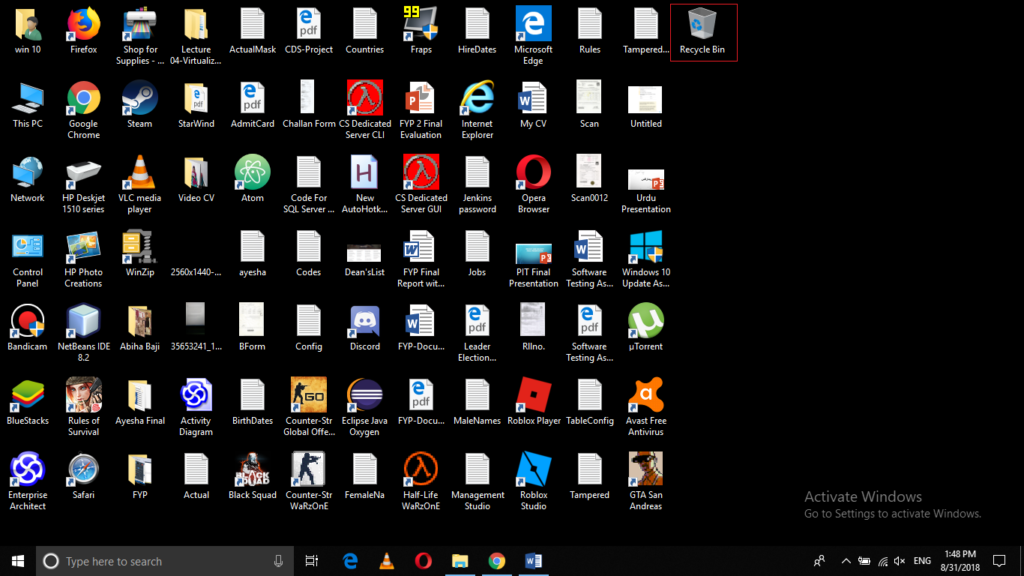Launch Edge from the taskbar

pos(350,561)
